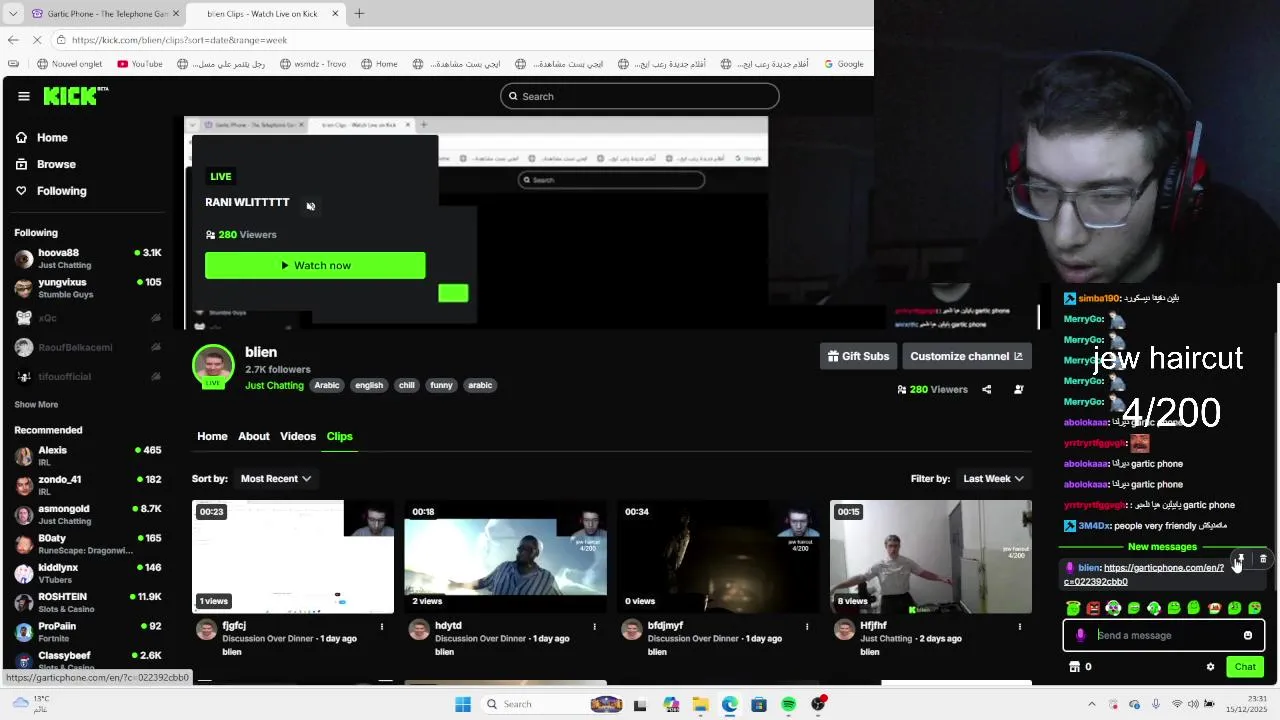This screenshot has width=1280, height=720.
Task: Open hoova88 channel in Following
Action: click(x=88, y=258)
